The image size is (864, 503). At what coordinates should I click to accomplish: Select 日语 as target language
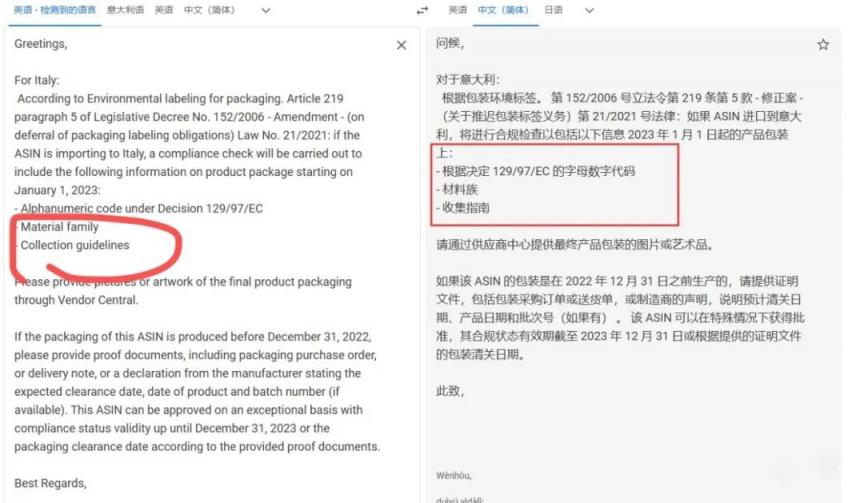coord(553,10)
